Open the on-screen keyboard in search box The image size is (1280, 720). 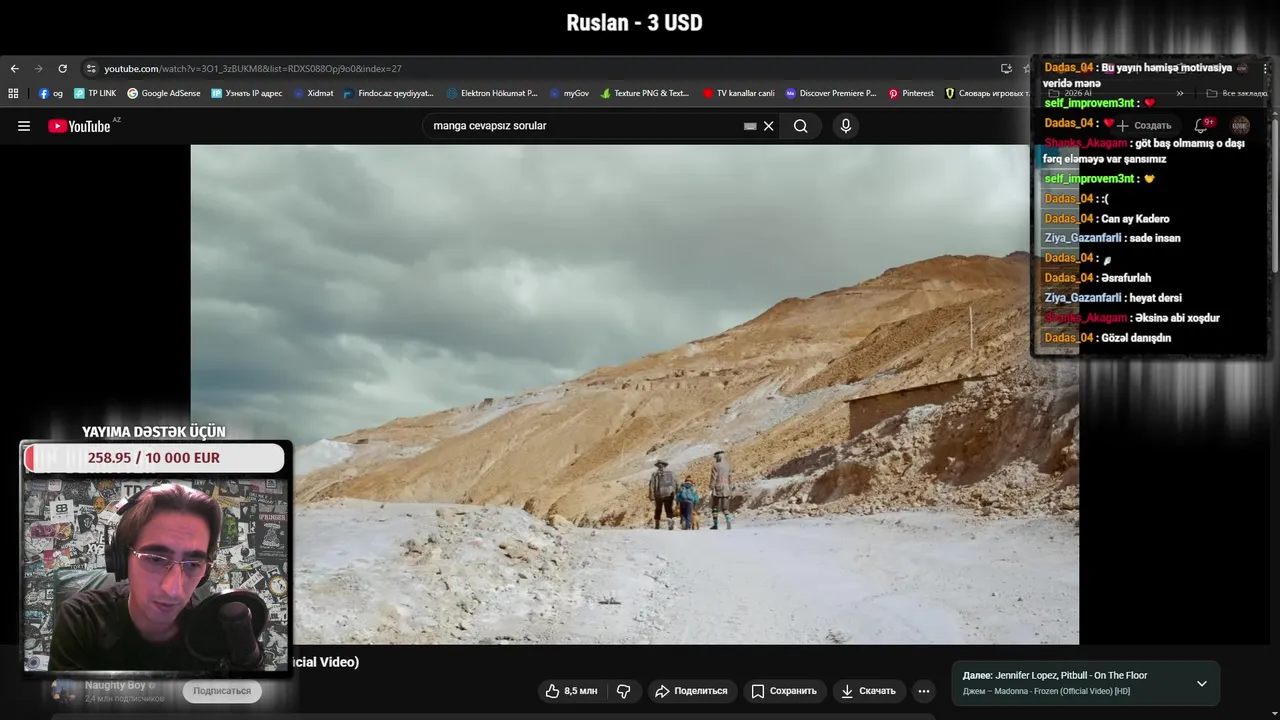click(x=750, y=126)
